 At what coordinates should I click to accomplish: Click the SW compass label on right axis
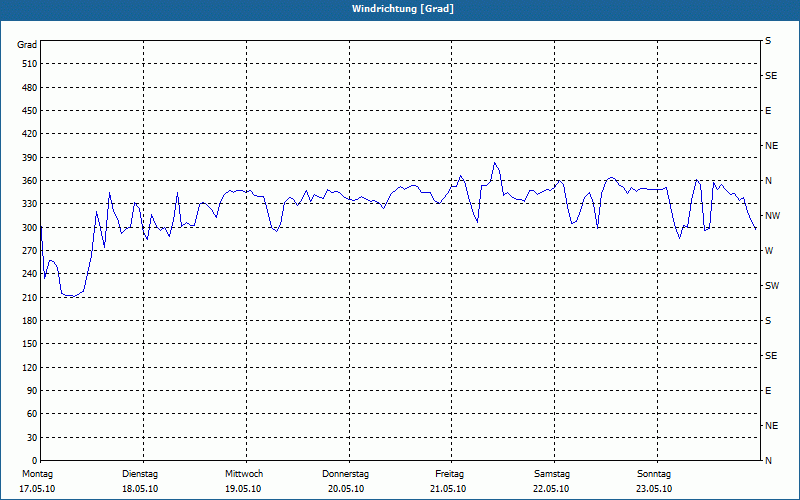pos(772,286)
